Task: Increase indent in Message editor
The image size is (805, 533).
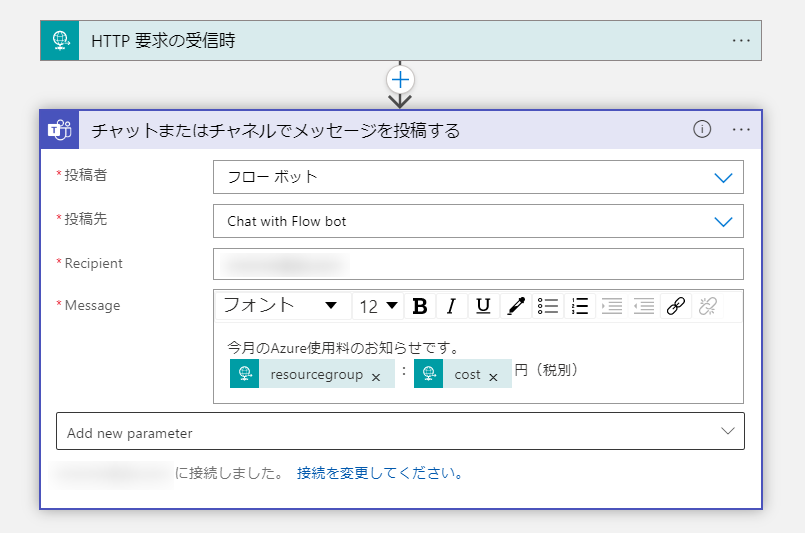Action: pyautogui.click(x=611, y=306)
